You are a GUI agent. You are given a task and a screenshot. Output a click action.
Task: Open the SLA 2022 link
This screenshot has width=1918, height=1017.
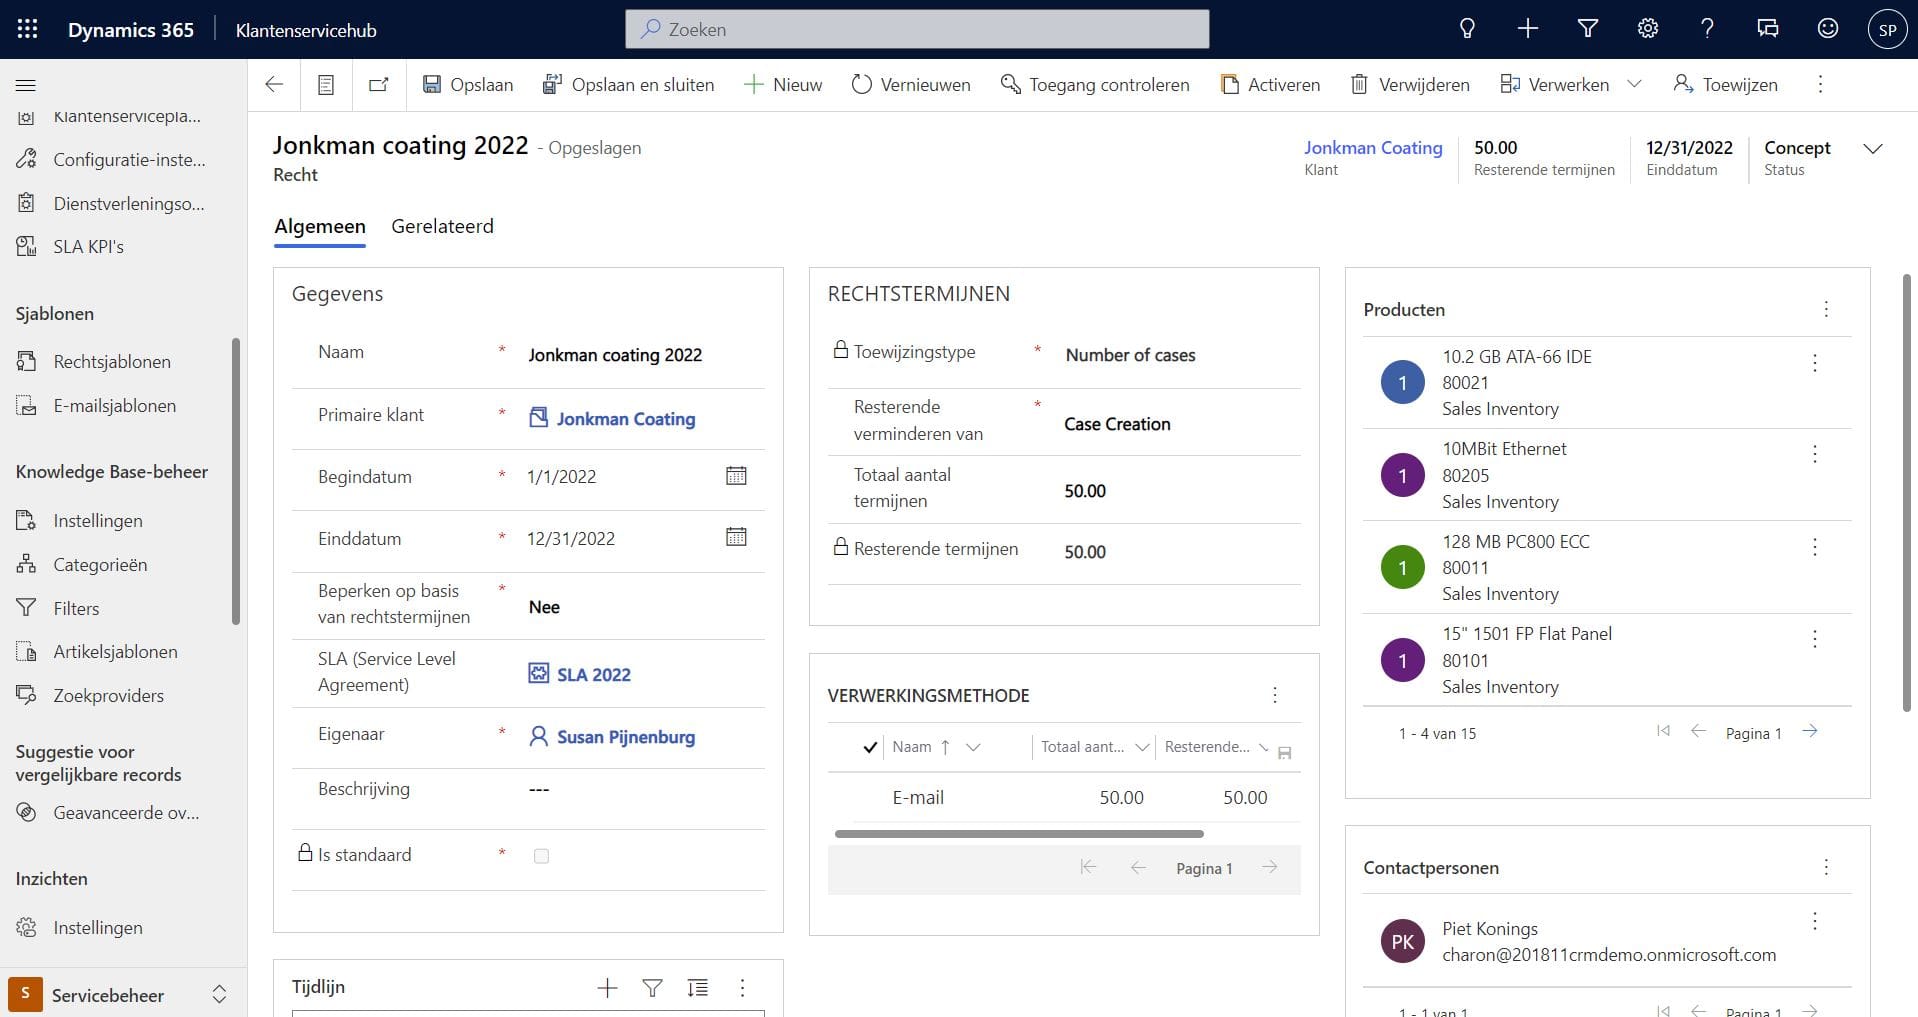(593, 674)
